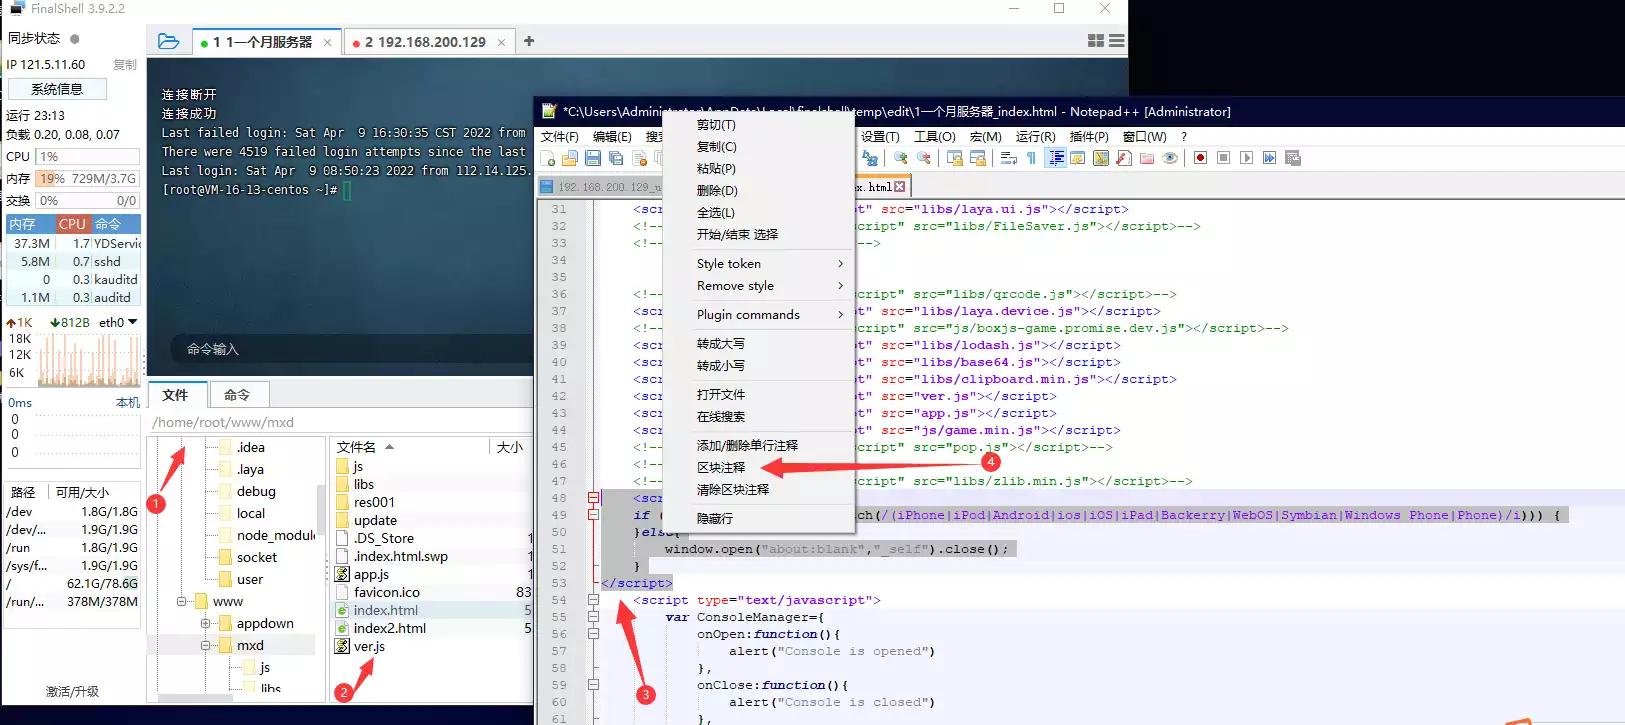This screenshot has width=1625, height=725.
Task: Open the FinalShell folder connection manager icon
Action: pos(169,41)
